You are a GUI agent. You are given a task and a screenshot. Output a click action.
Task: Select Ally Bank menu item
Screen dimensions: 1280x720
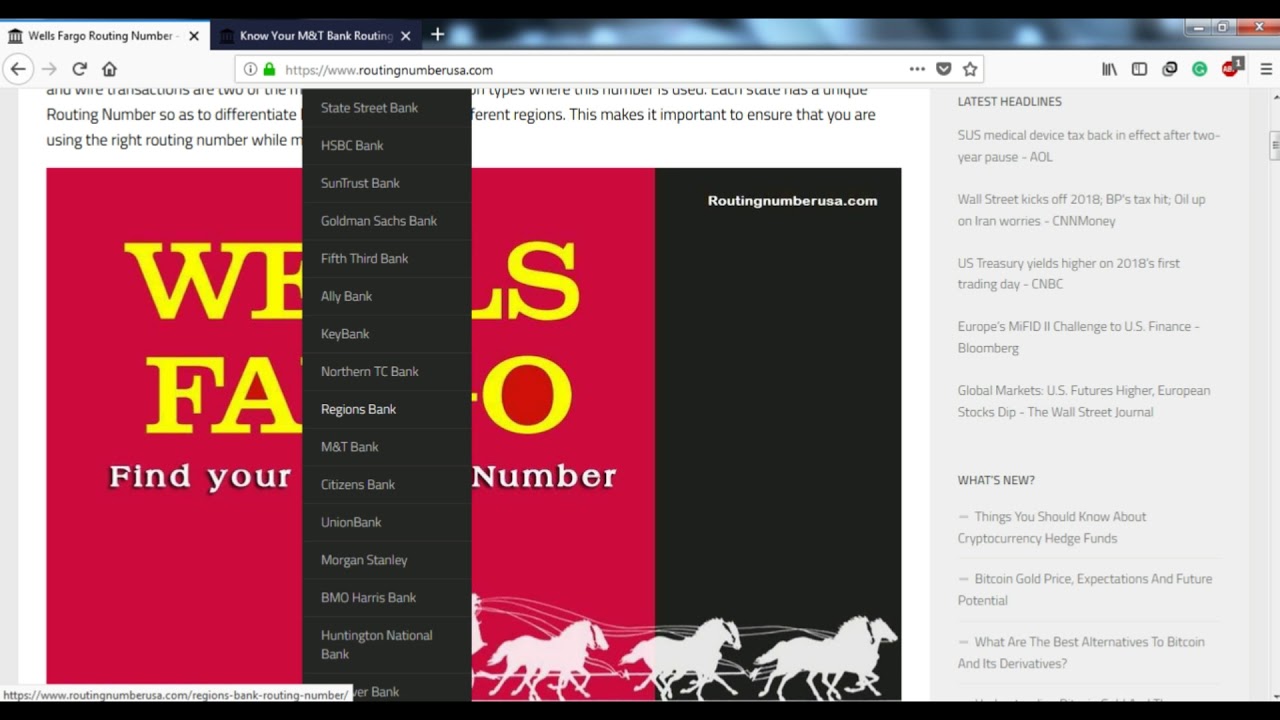[x=386, y=296]
